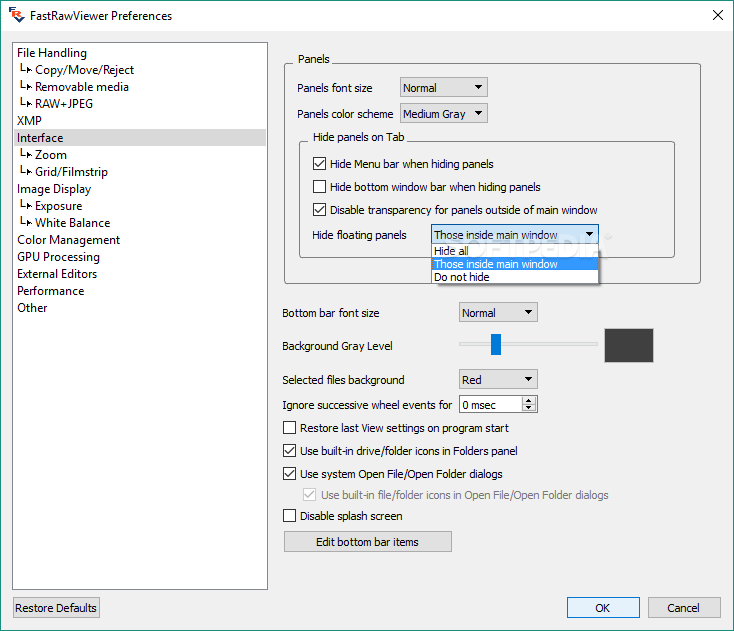Close the Preferences dialog
The image size is (734, 631).
coord(717,15)
